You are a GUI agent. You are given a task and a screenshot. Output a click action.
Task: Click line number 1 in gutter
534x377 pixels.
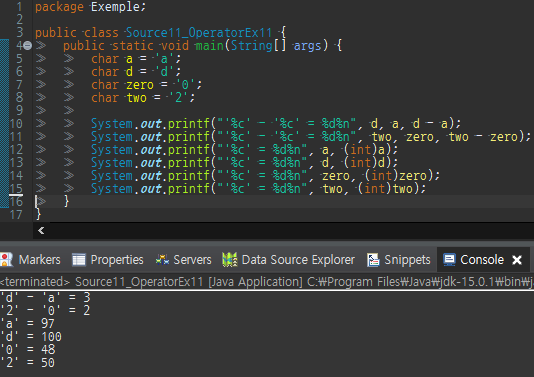pos(19,7)
